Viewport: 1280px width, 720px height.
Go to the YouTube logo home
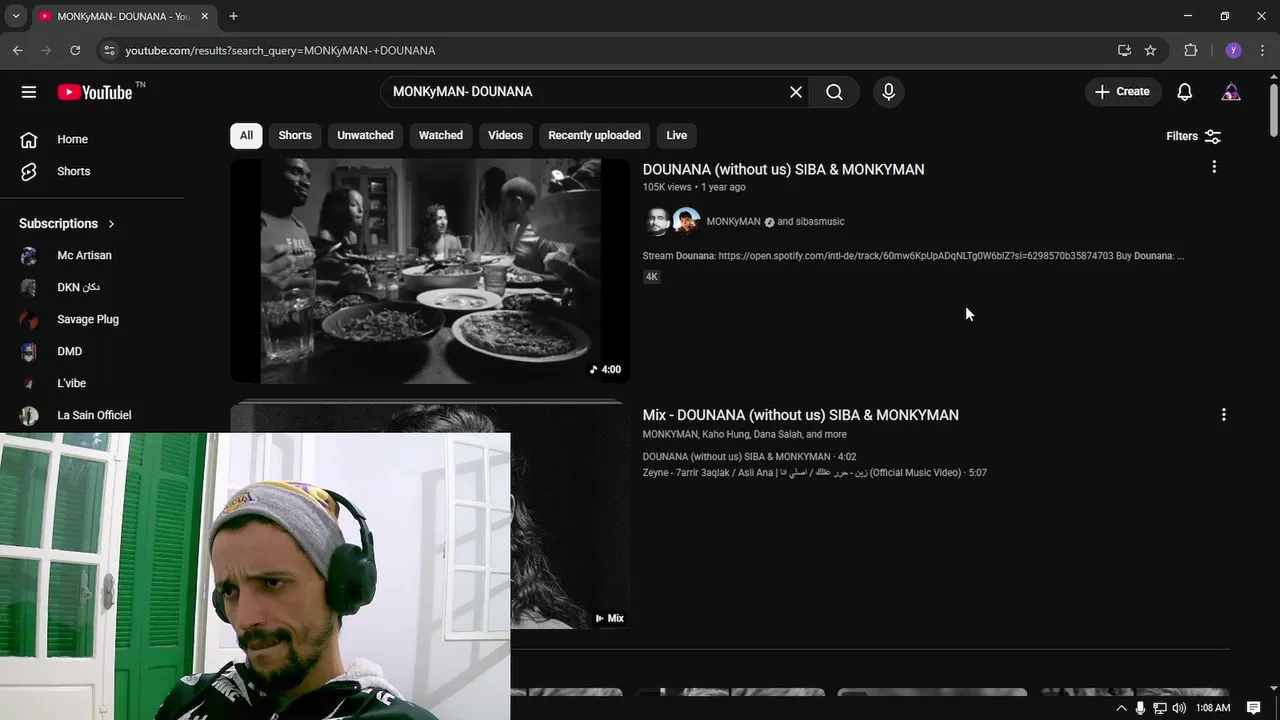click(x=96, y=92)
